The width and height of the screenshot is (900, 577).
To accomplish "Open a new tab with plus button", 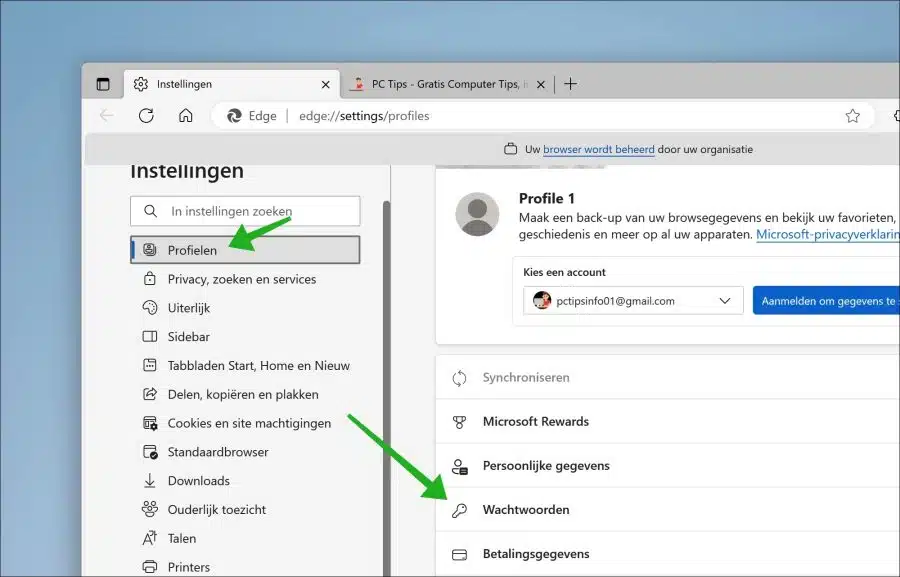I will tap(571, 84).
